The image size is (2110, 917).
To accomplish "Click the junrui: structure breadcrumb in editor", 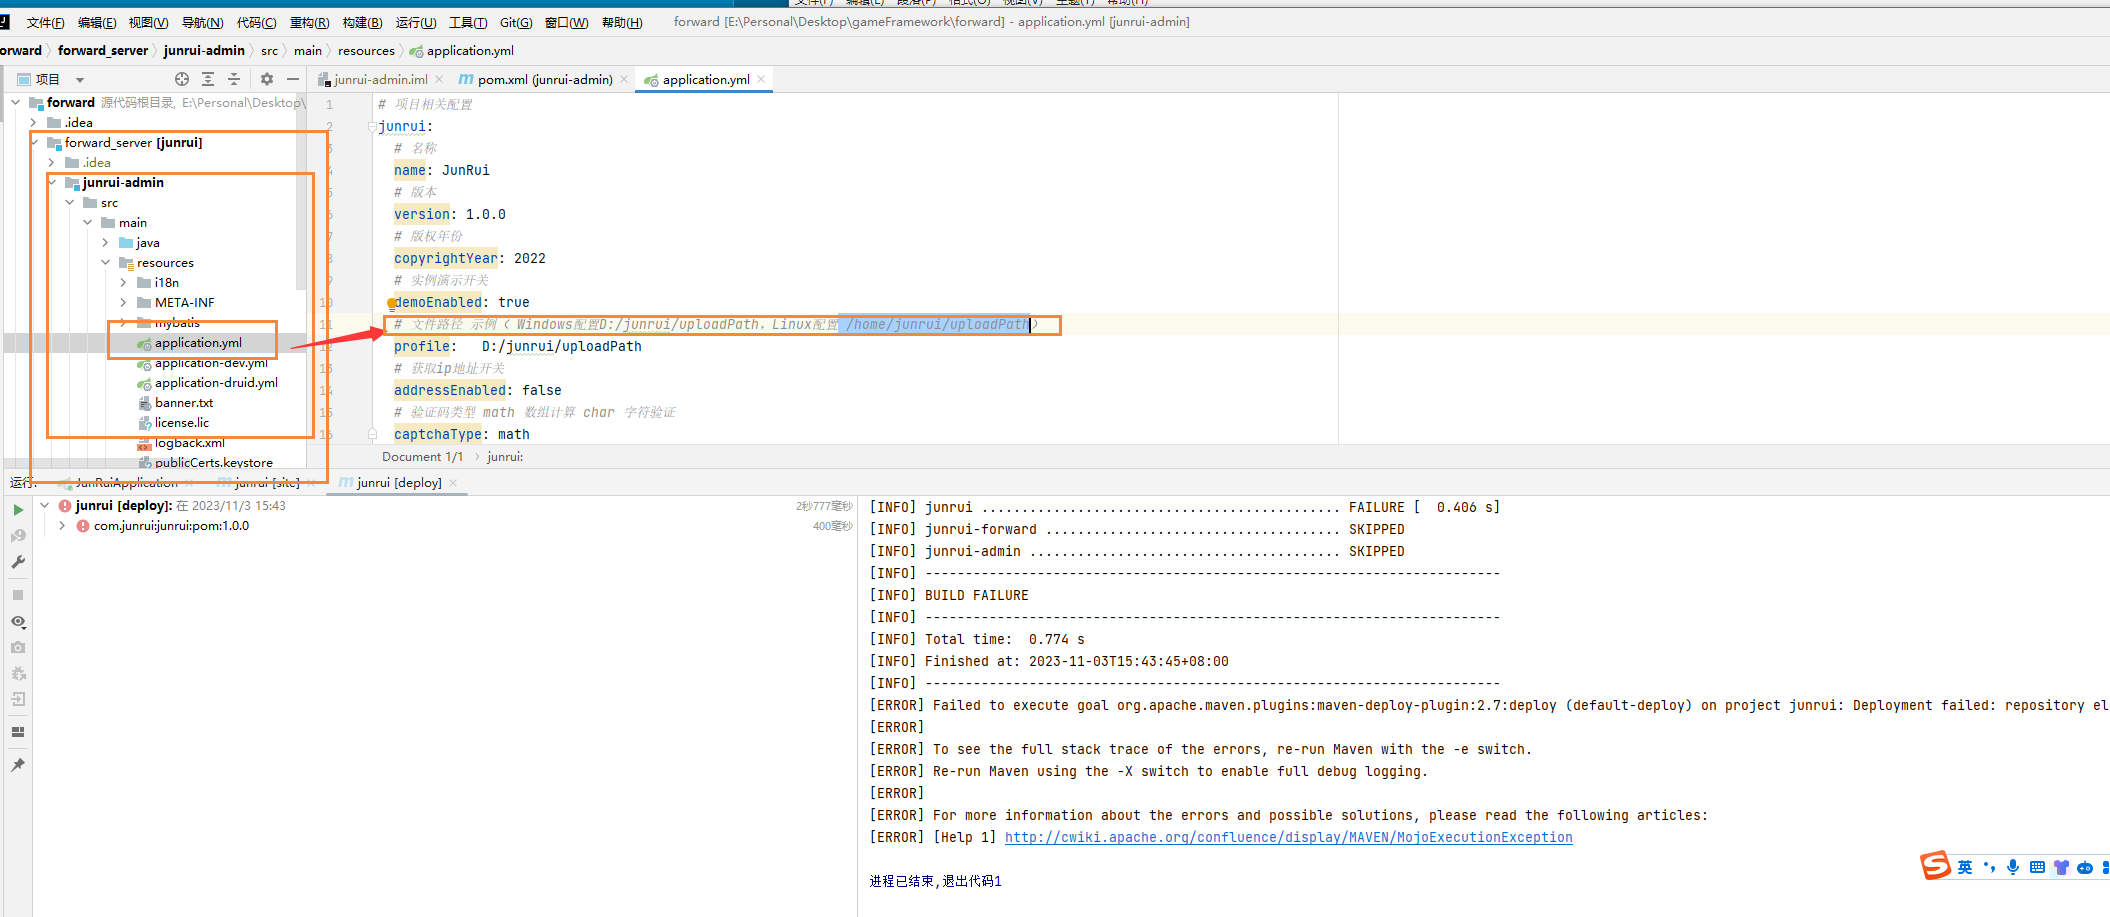I will (x=505, y=456).
